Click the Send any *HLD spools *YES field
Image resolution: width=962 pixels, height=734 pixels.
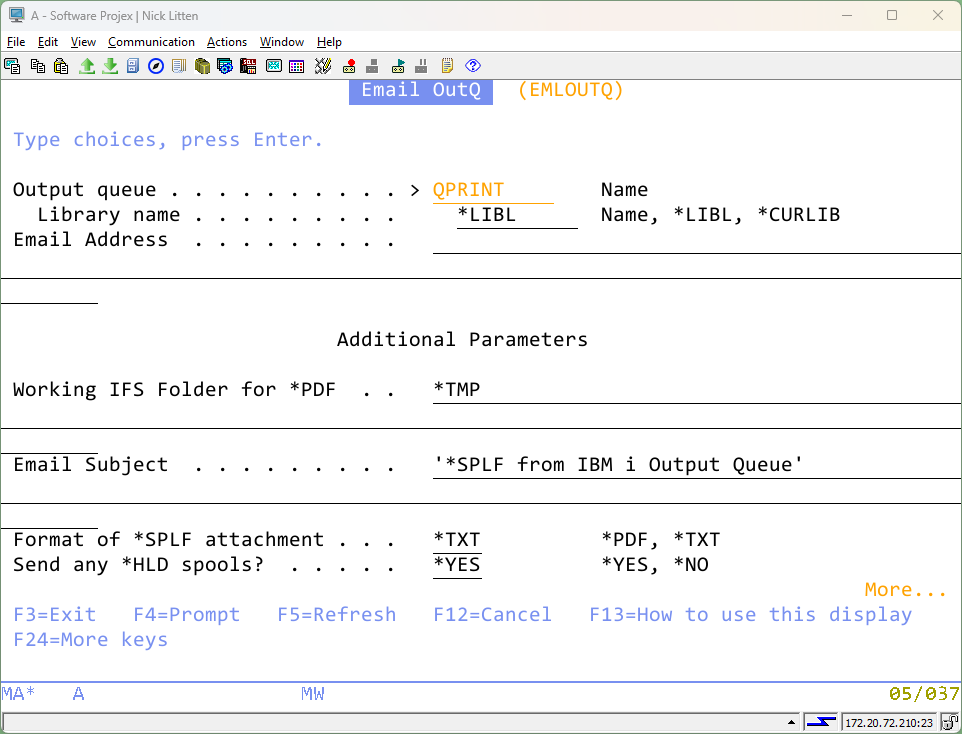[x=457, y=565]
